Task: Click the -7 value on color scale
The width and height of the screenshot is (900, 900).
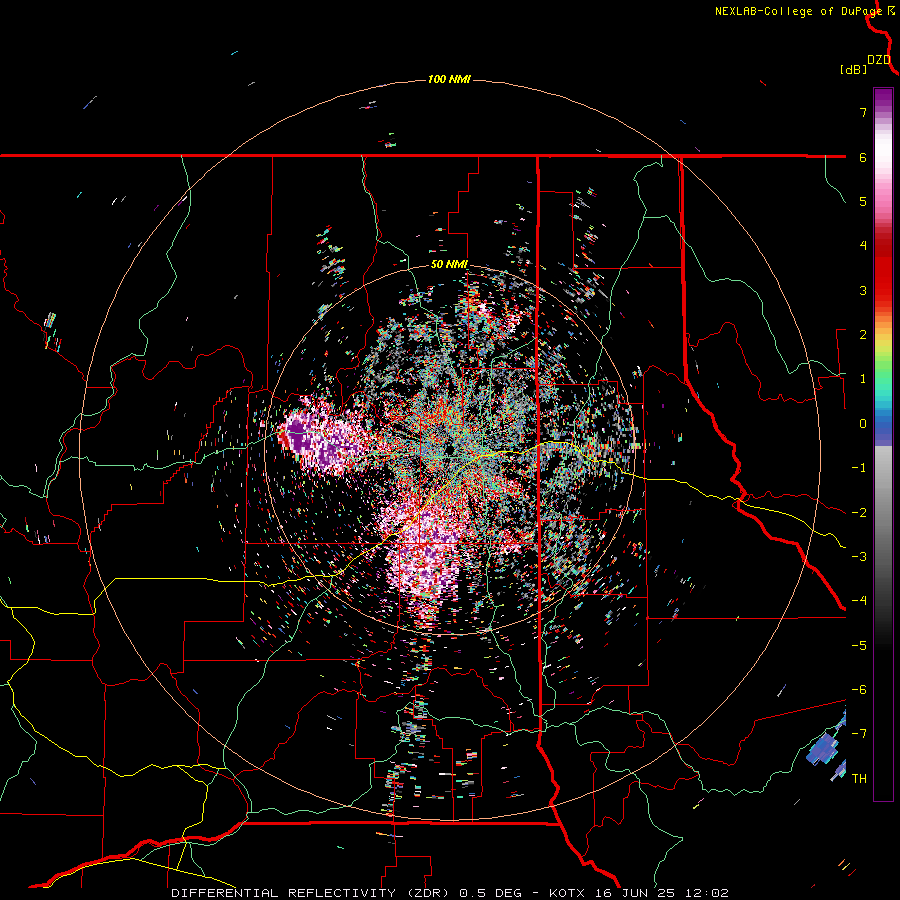Action: [859, 734]
